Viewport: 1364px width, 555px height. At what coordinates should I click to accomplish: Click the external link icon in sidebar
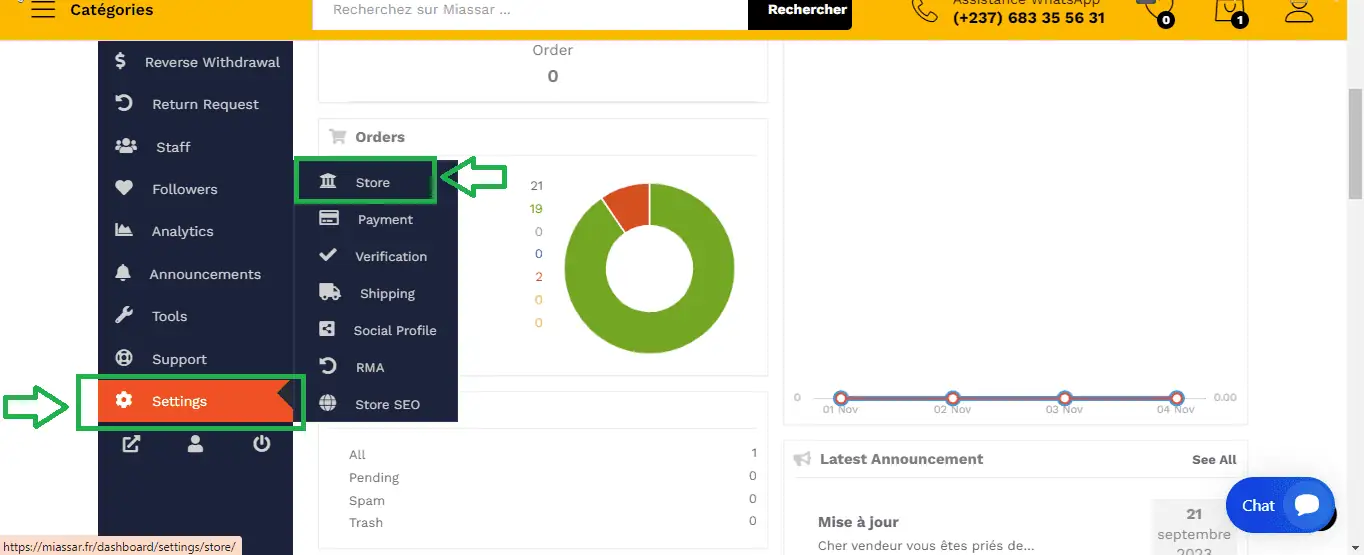tap(130, 444)
